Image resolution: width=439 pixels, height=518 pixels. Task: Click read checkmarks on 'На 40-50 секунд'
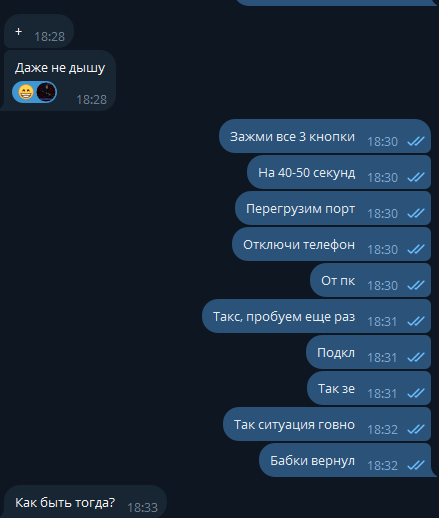pyautogui.click(x=416, y=177)
